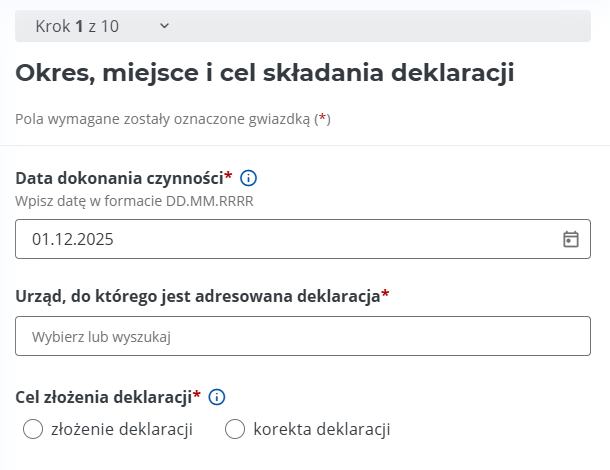Open the 'Wybierz lub wyszukaj' office combo box
Image resolution: width=610 pixels, height=470 pixels.
[302, 337]
